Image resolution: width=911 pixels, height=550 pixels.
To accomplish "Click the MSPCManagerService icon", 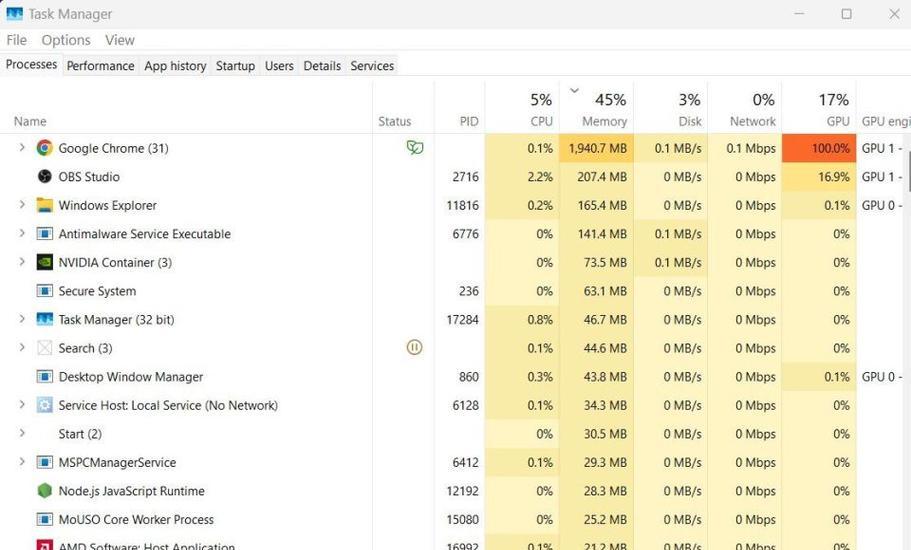I will click(45, 462).
